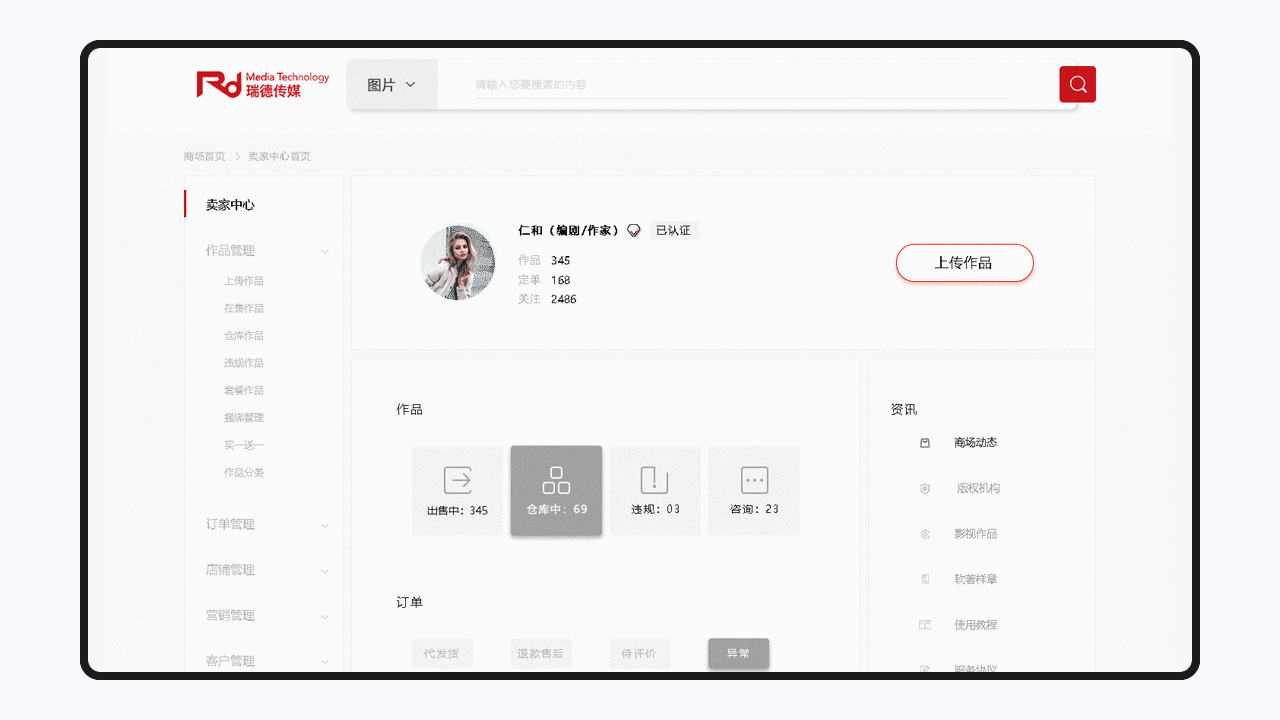Open 套餐作品 in the sidebar menu
Screen dimensions: 1280x720
(x=244, y=390)
